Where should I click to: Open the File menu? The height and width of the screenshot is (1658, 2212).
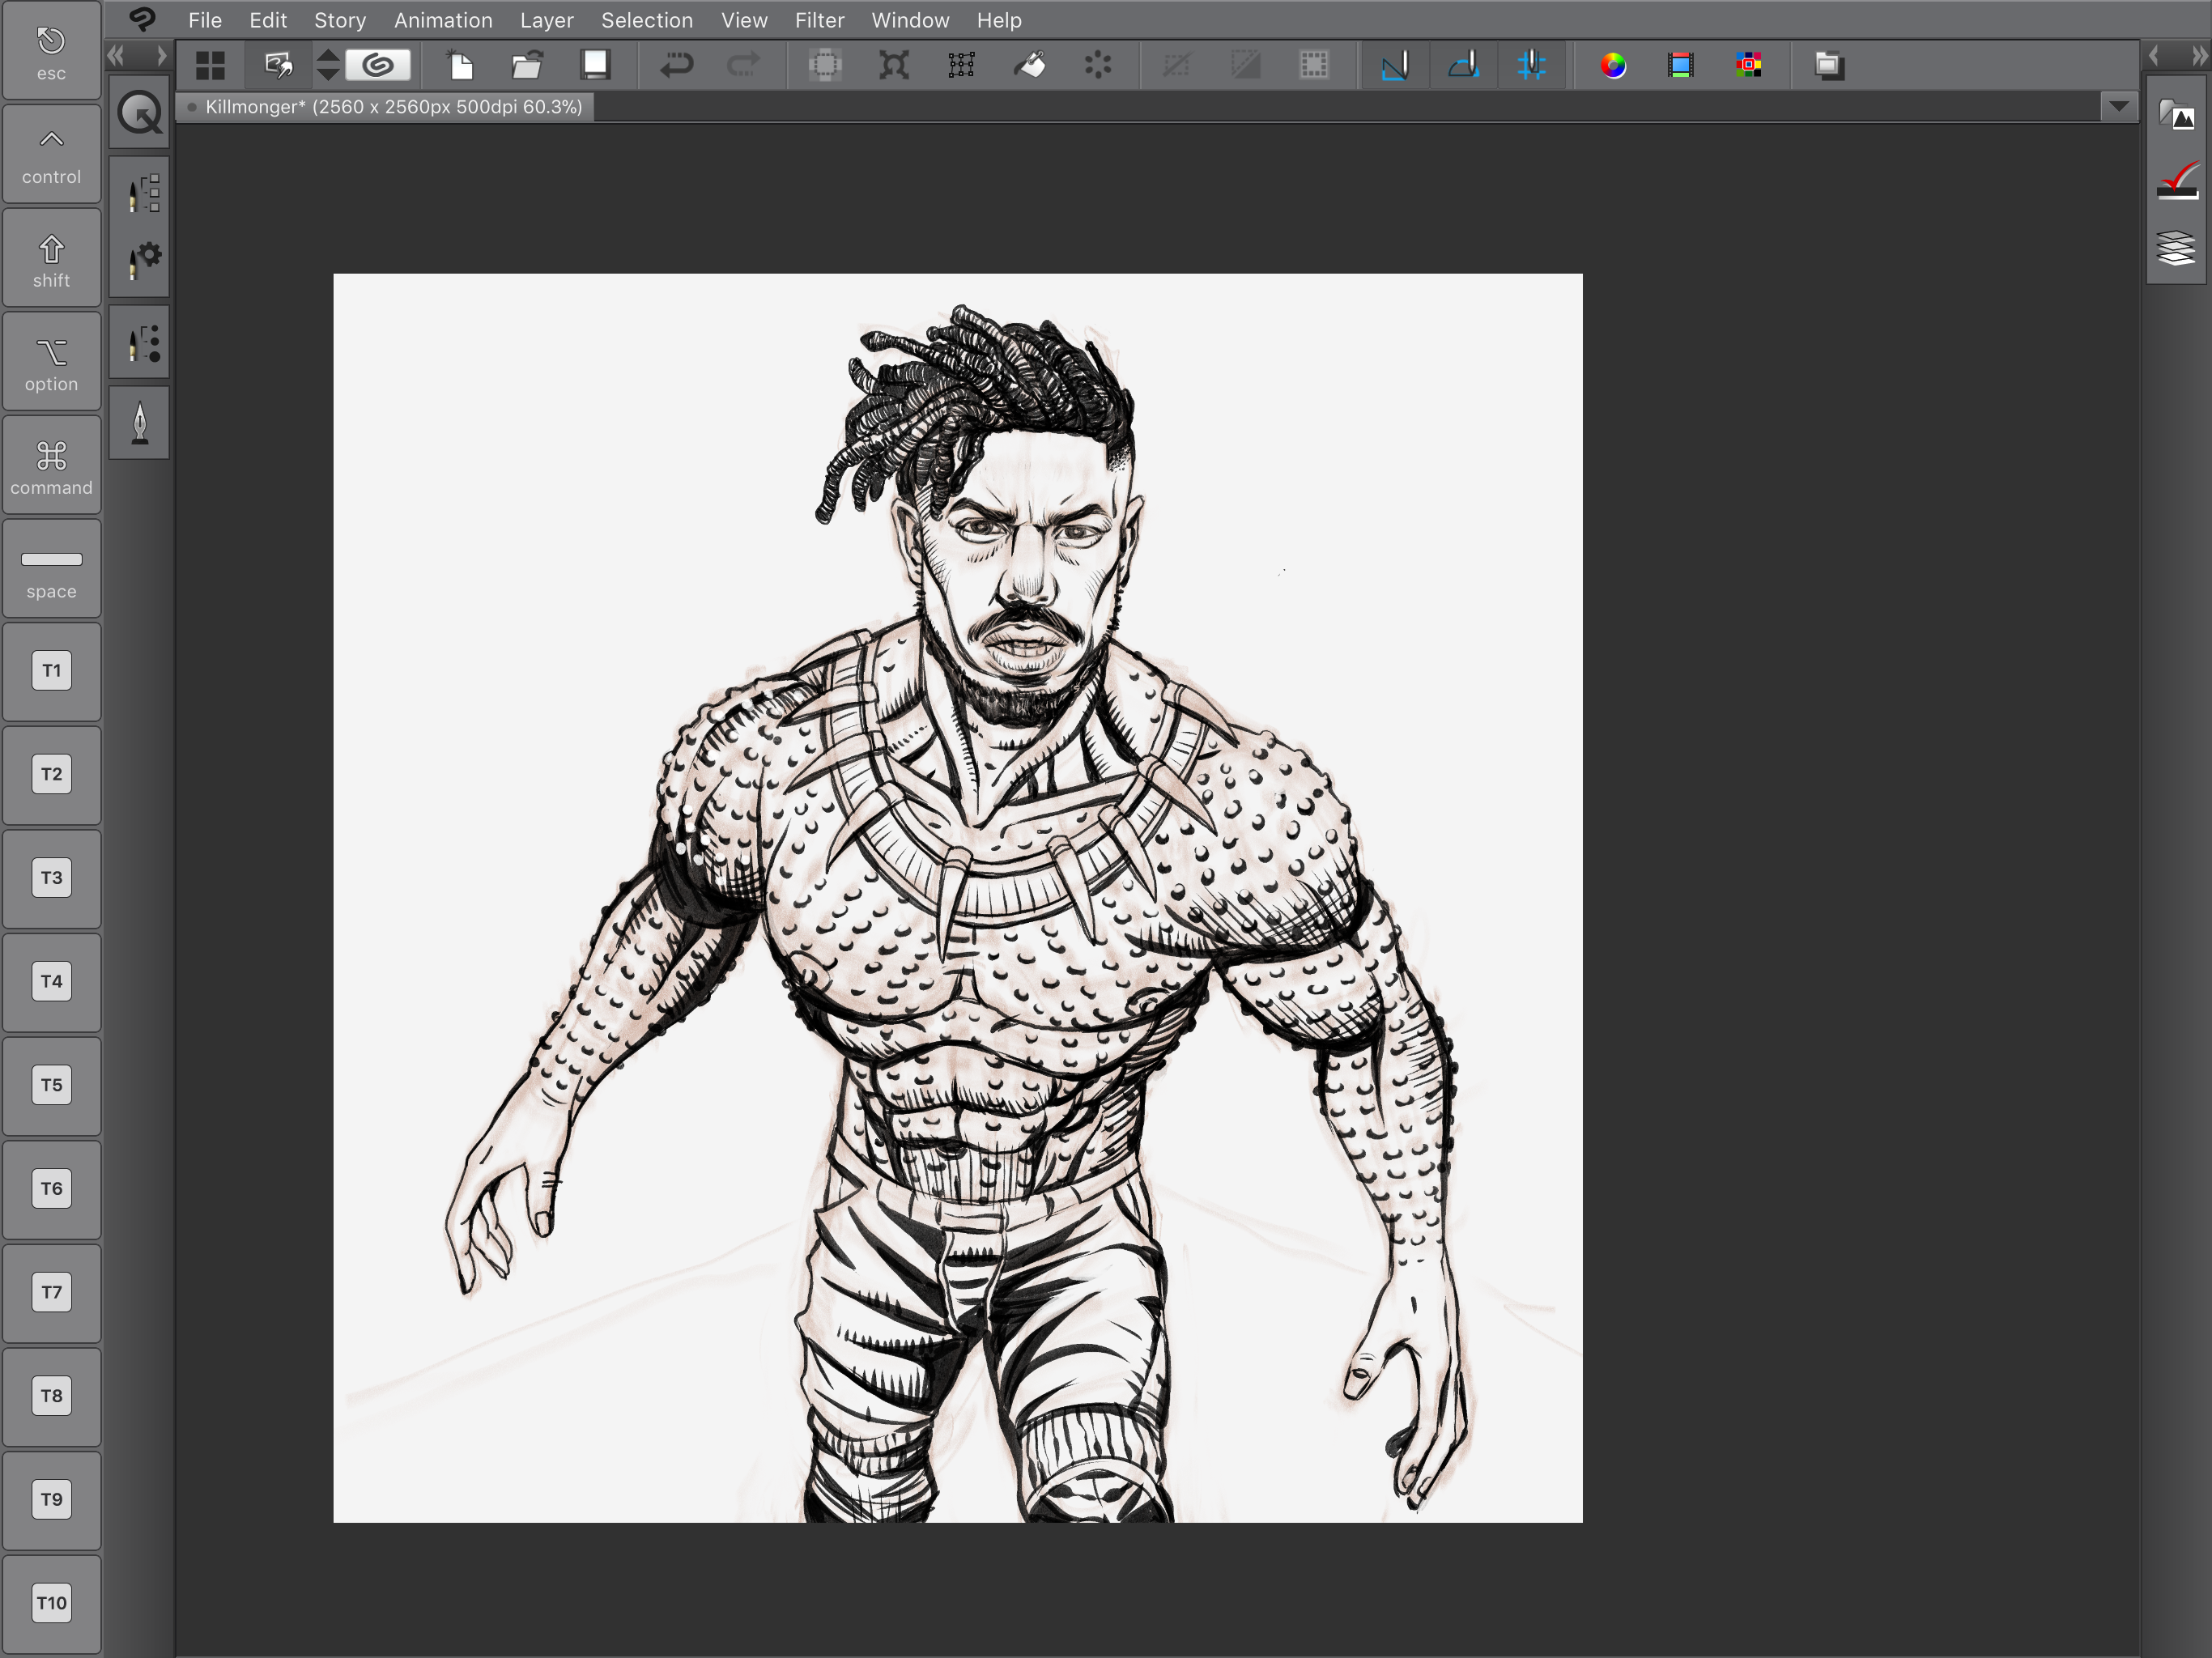click(205, 20)
